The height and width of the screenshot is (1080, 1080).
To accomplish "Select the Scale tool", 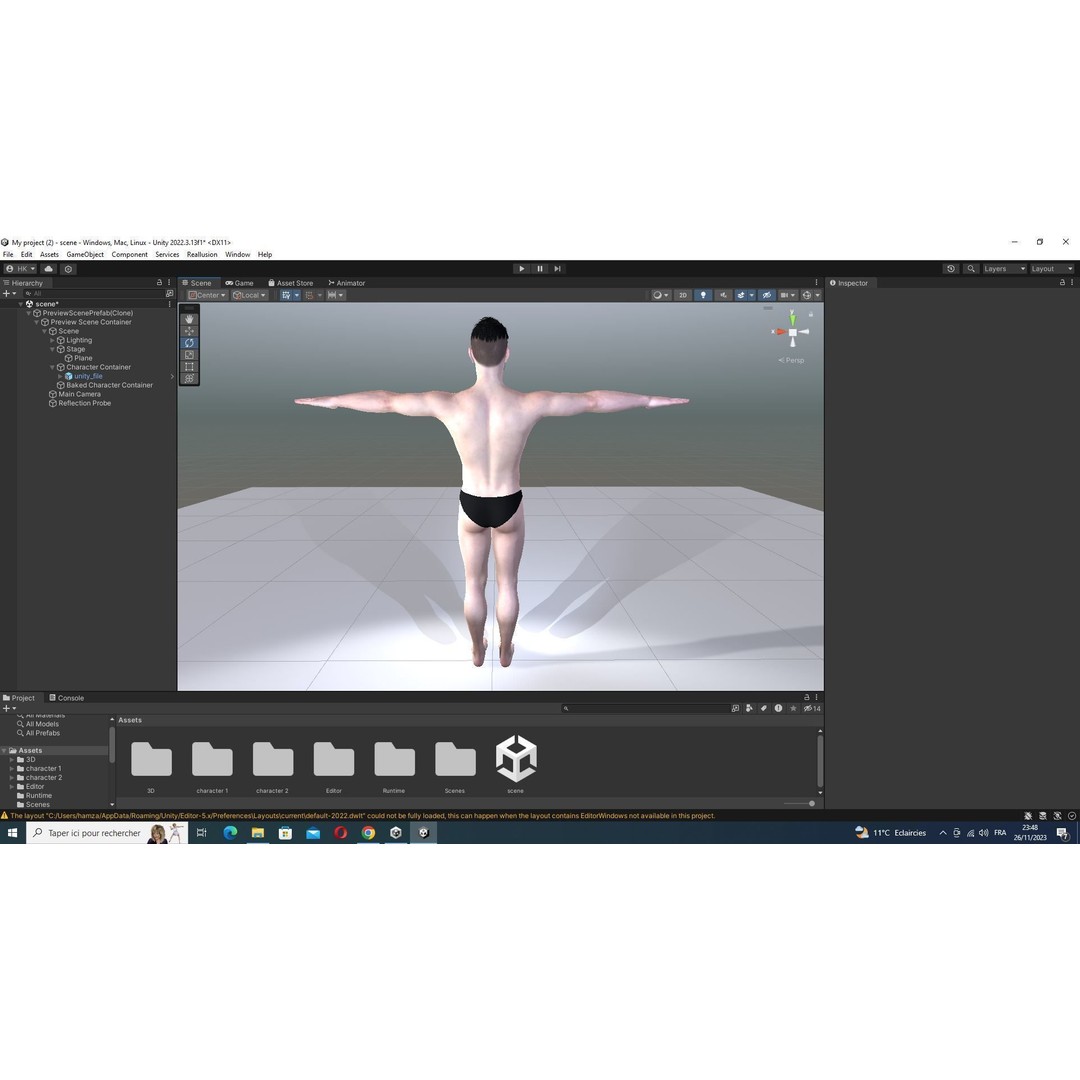I will (x=189, y=355).
